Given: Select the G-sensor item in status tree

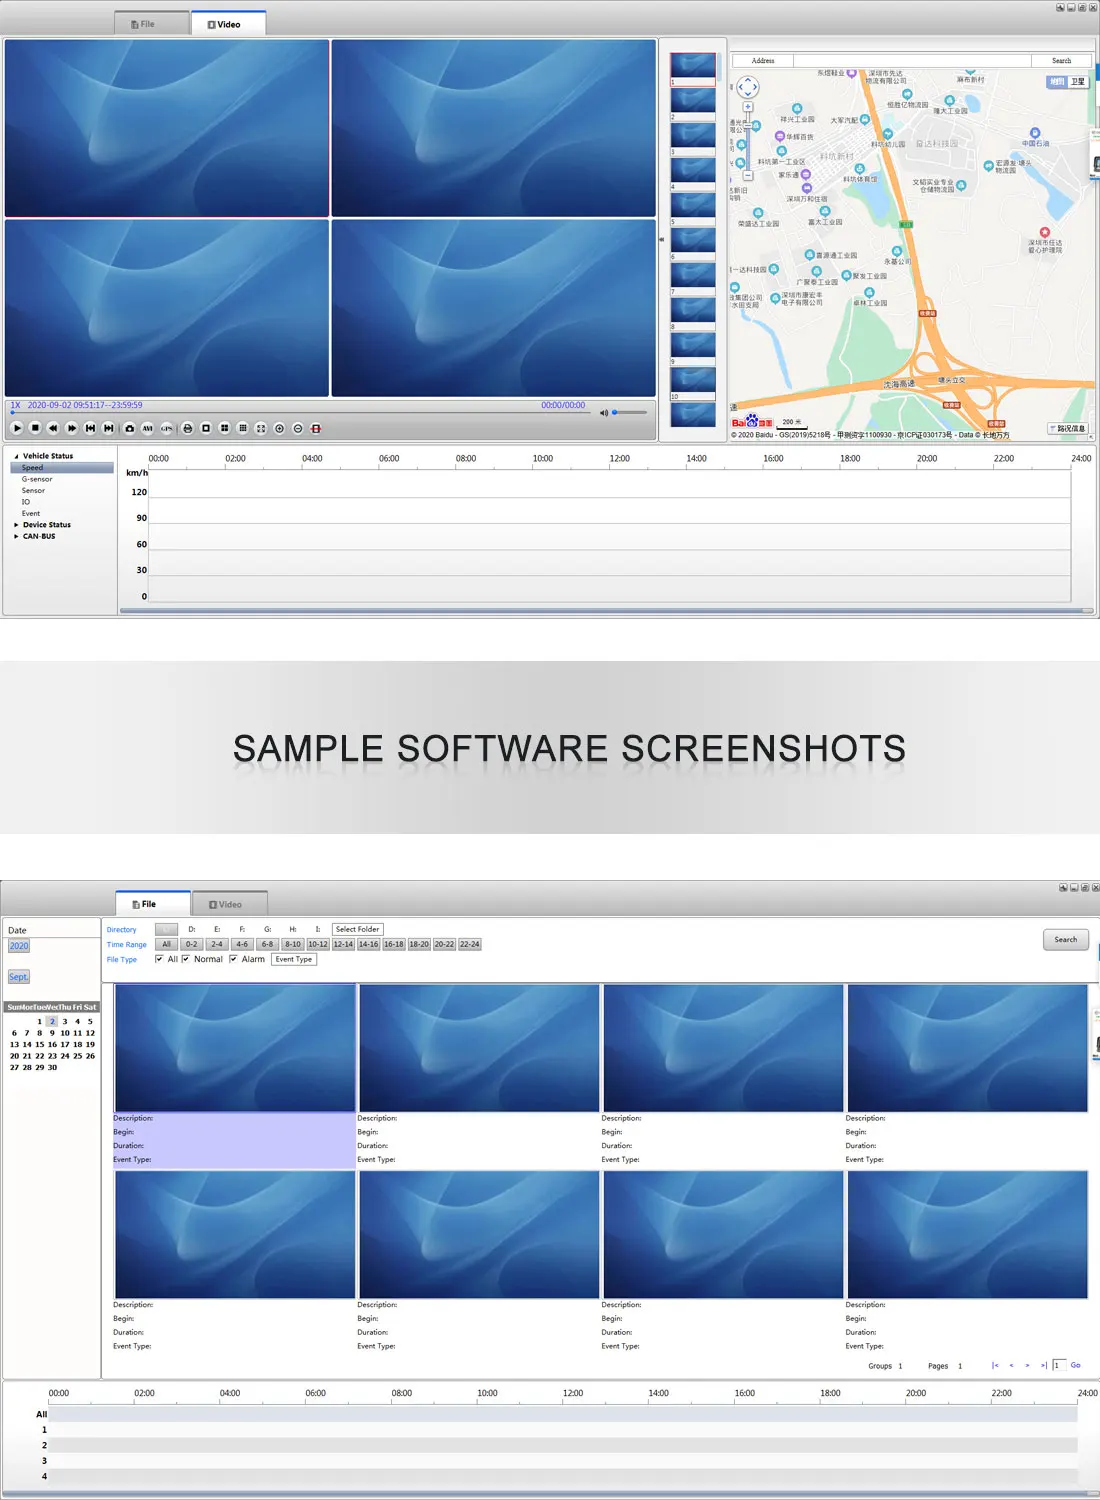Looking at the screenshot, I should [37, 479].
